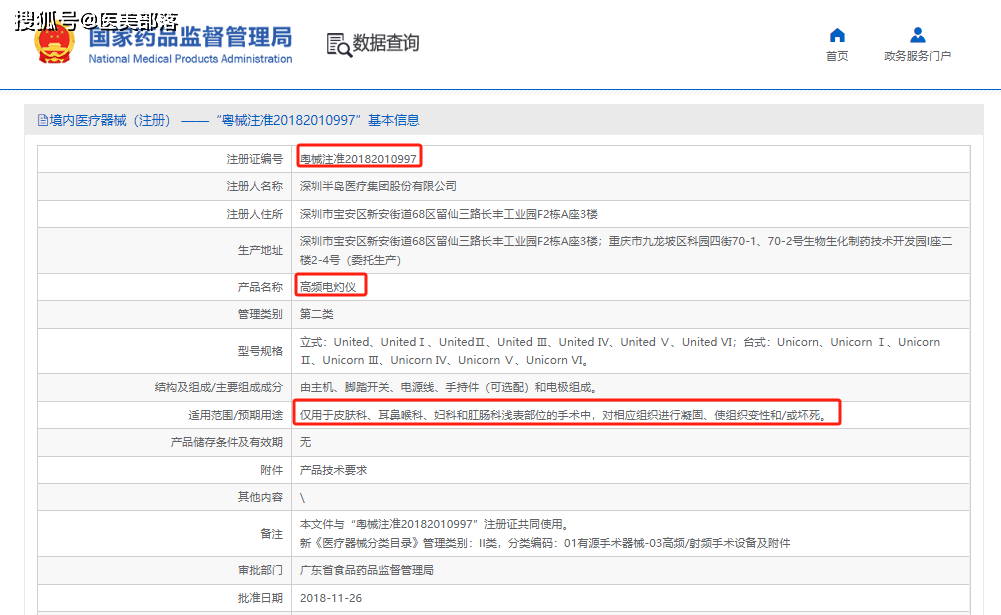Click the 批准日期 label

(260, 598)
